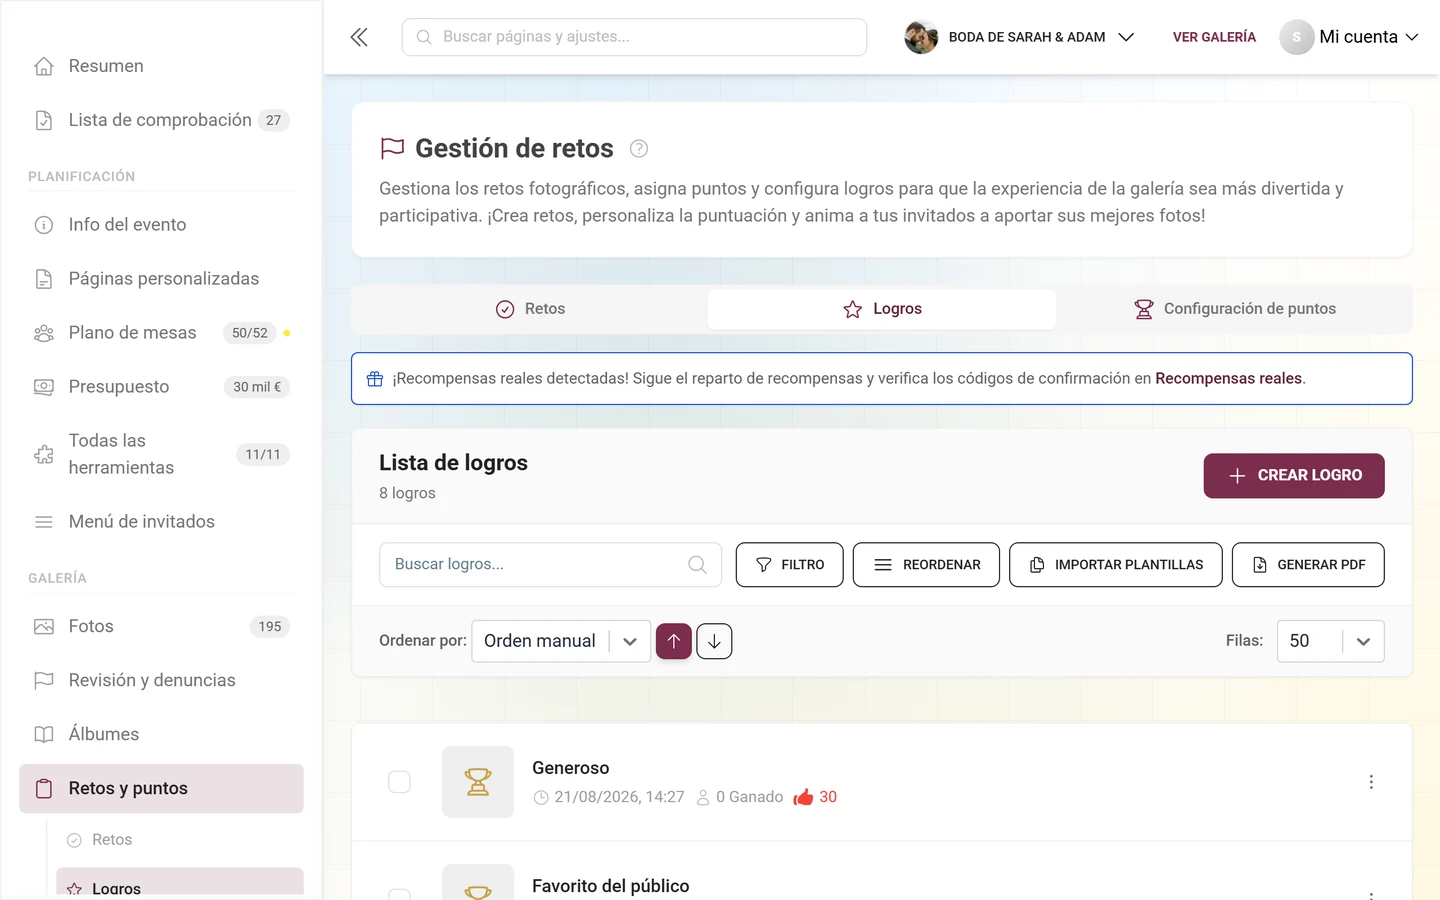This screenshot has height=900, width=1440.
Task: Click the Presupuesto money icon
Action: [x=44, y=387]
